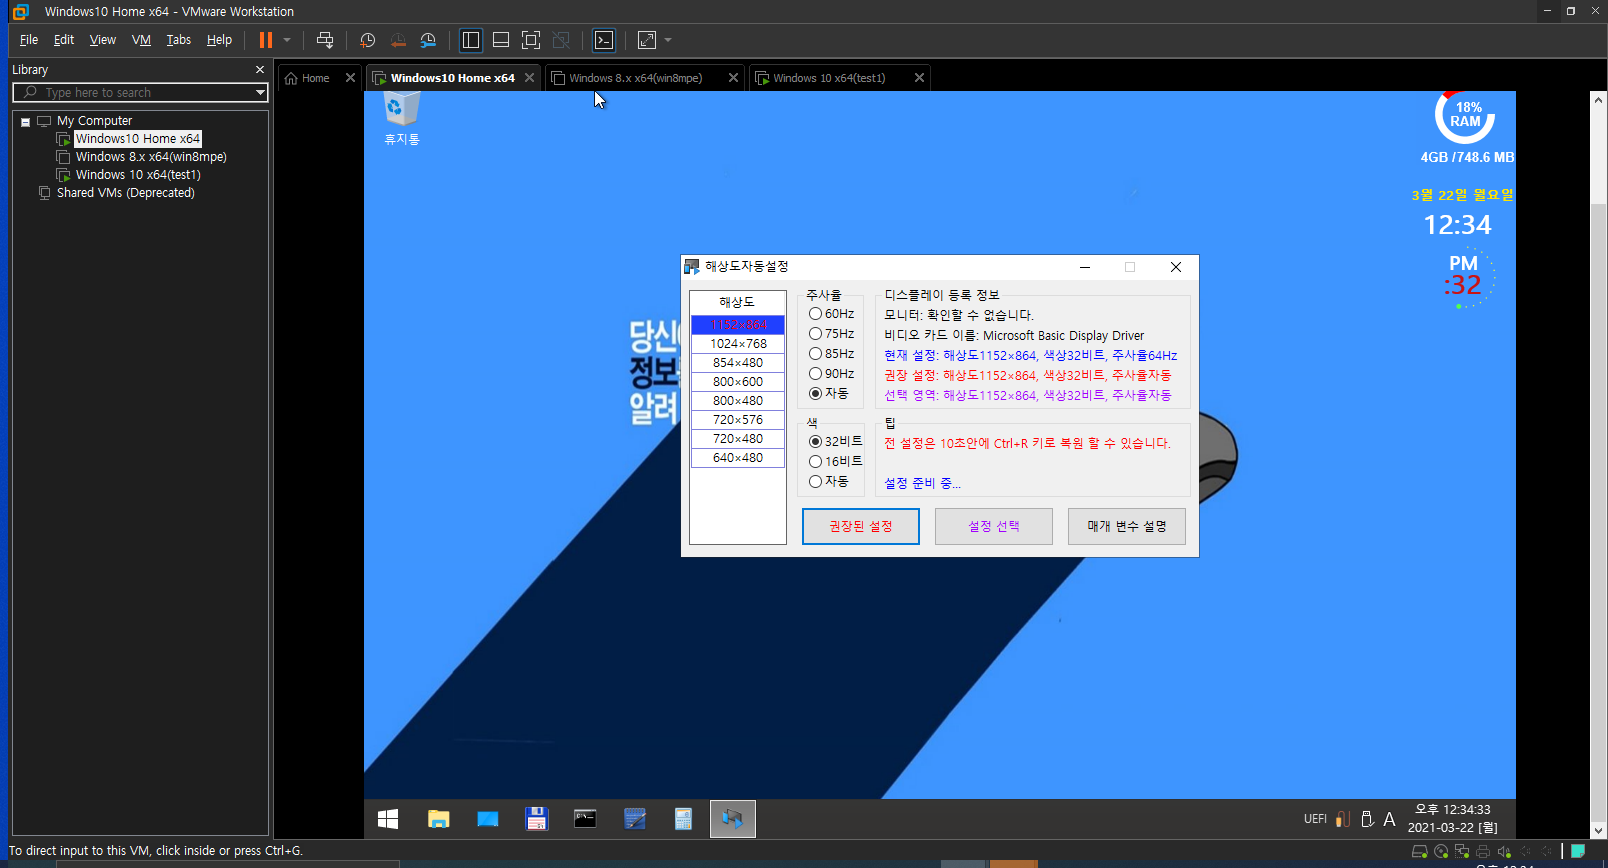Revert the VM to its previous snapshot
This screenshot has width=1608, height=868.
click(398, 40)
